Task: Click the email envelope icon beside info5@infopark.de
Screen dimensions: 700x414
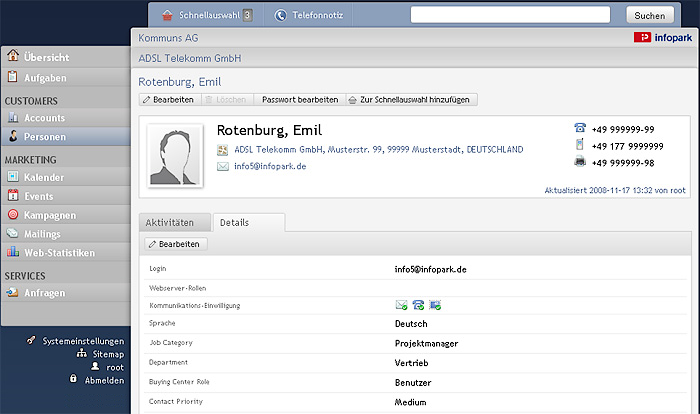Action: pos(223,167)
